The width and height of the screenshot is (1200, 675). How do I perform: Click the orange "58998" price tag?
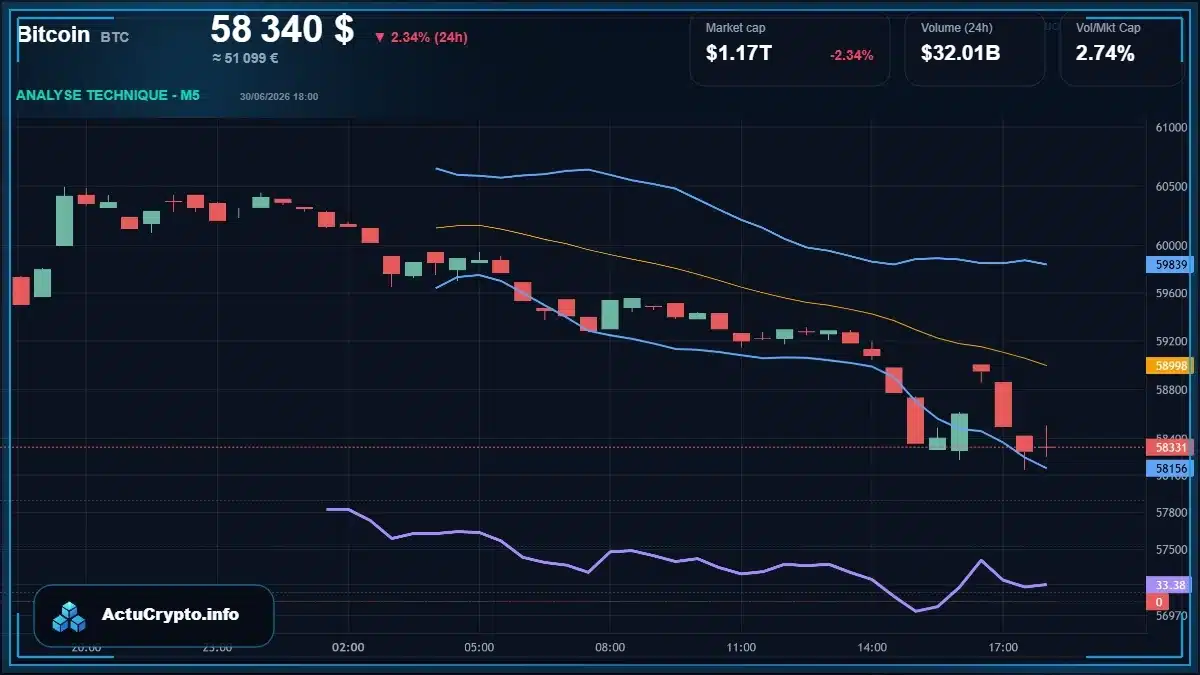1170,366
